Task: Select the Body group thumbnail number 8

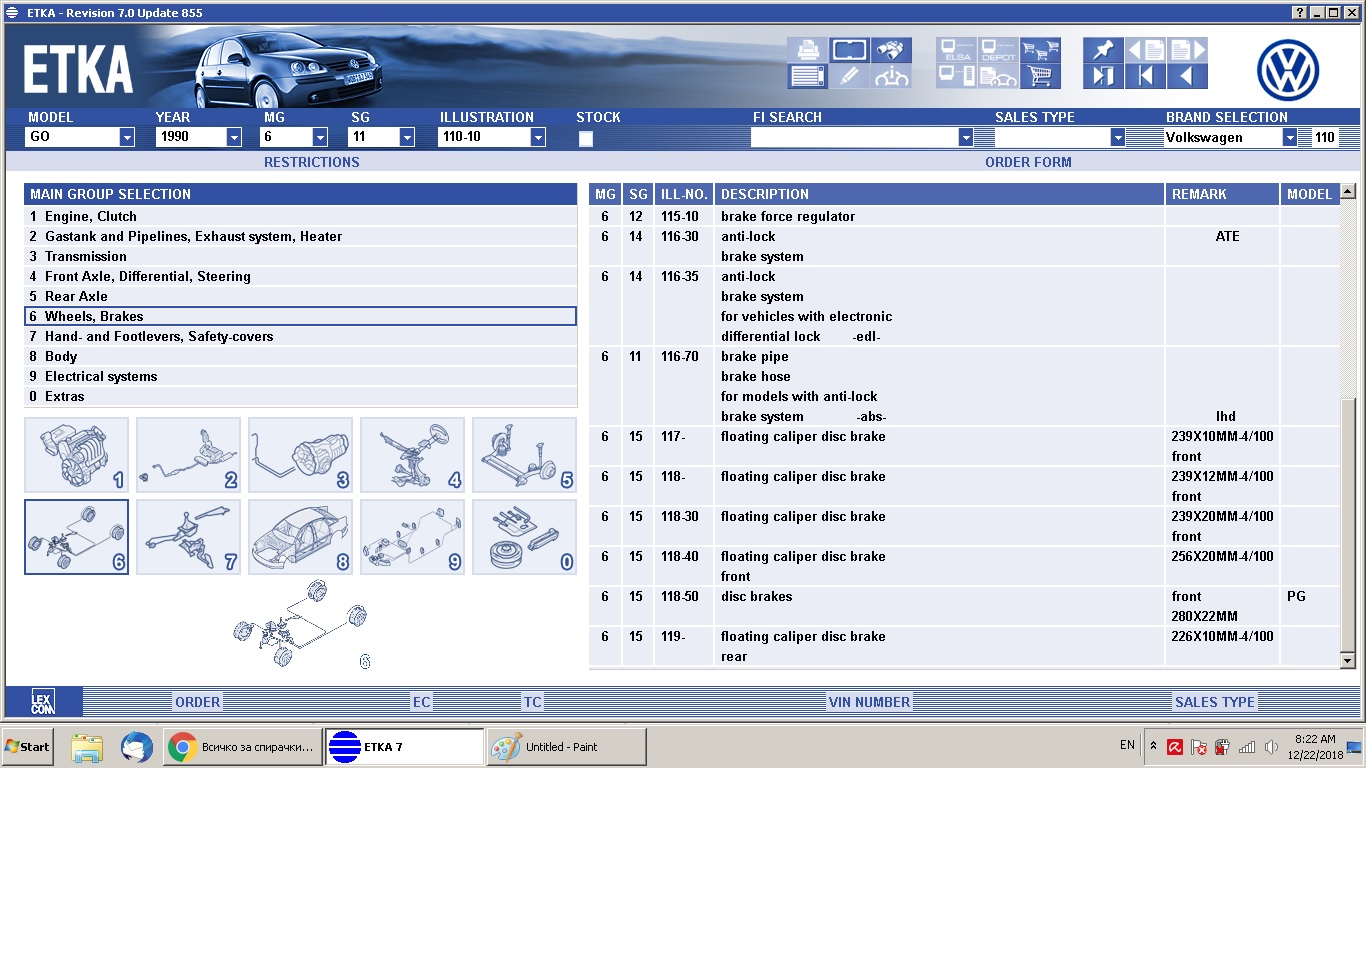Action: coord(300,538)
